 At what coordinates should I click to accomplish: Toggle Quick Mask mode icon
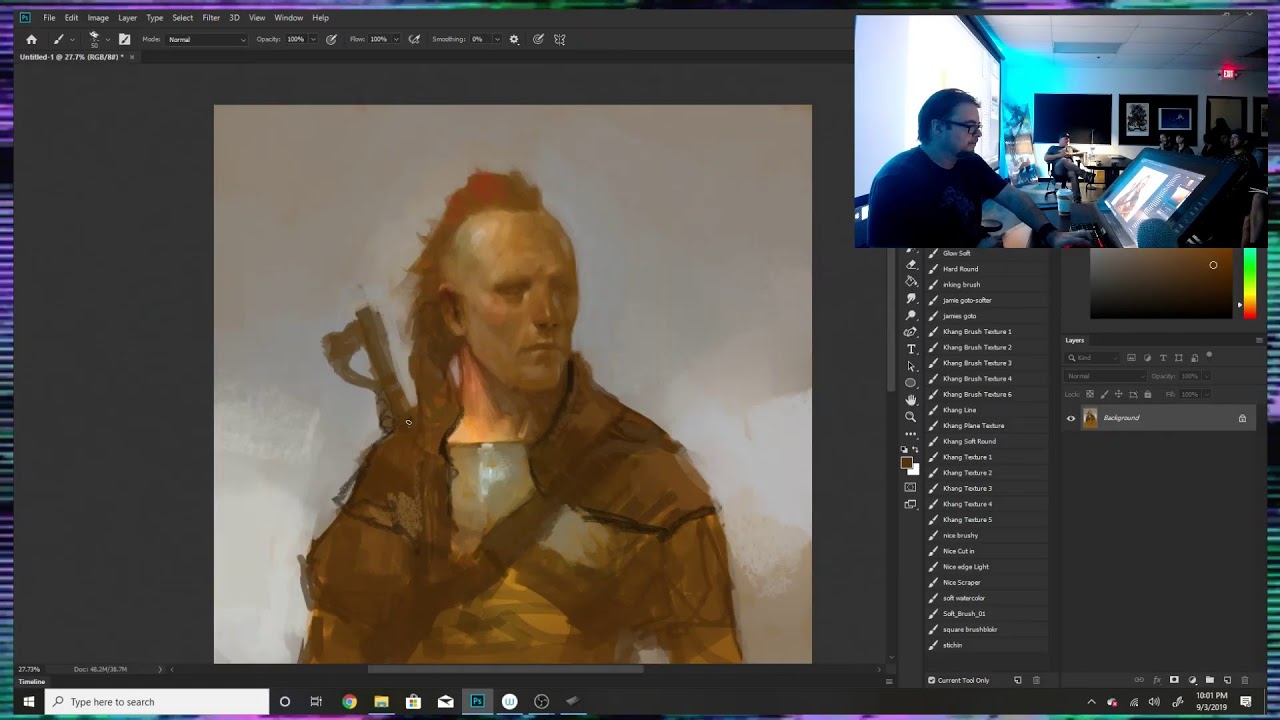click(910, 487)
